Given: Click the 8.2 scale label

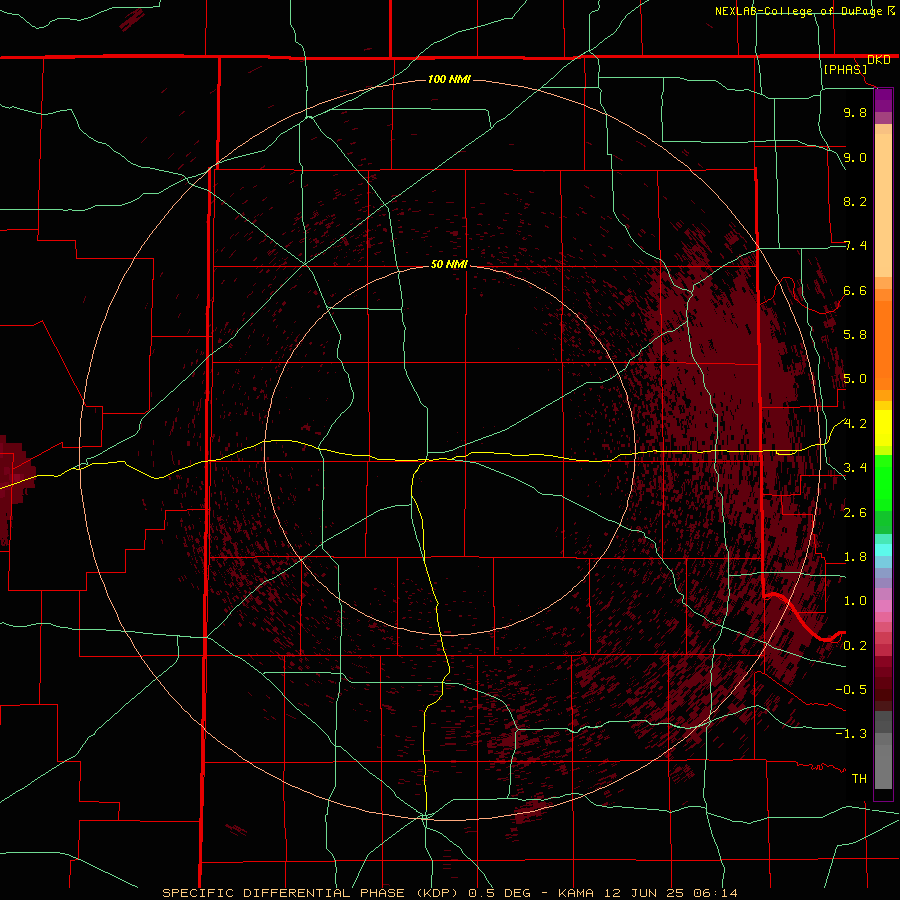Looking at the screenshot, I should pyautogui.click(x=855, y=201).
